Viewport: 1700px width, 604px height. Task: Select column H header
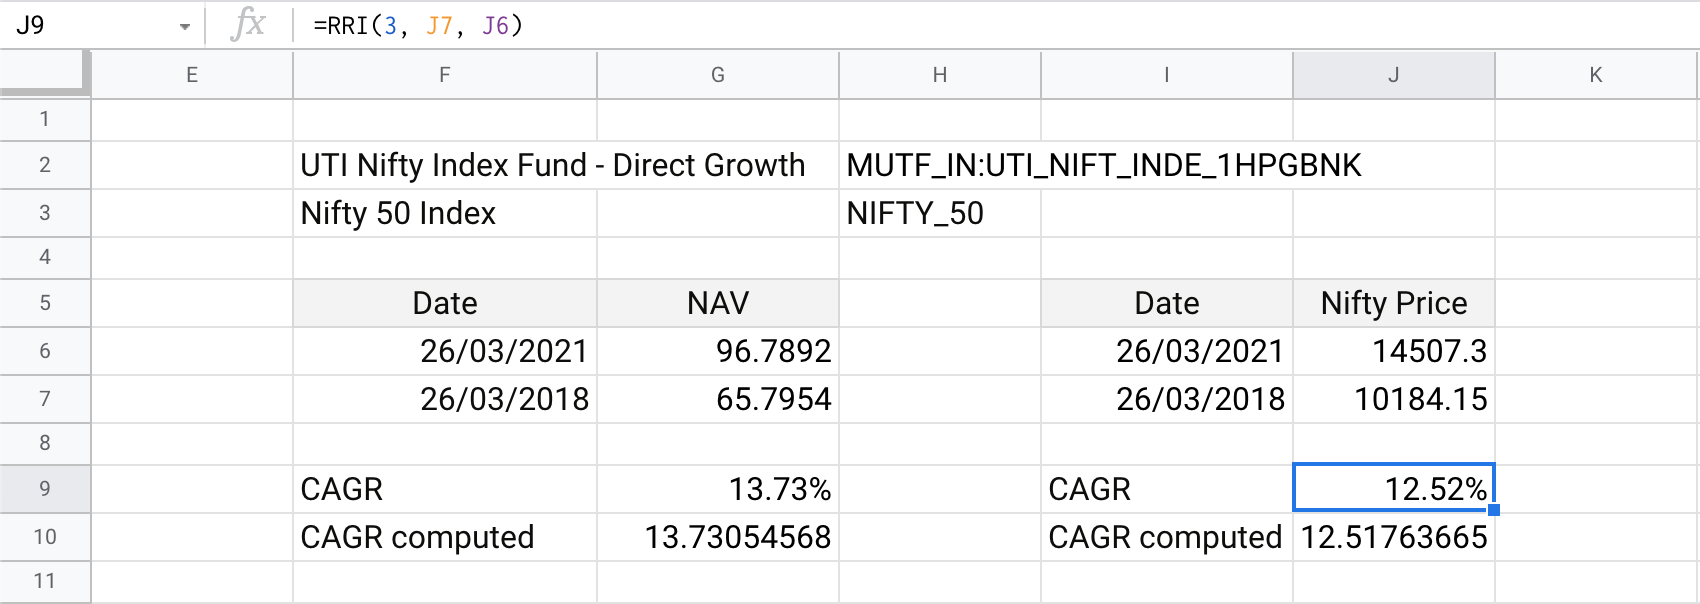click(940, 75)
